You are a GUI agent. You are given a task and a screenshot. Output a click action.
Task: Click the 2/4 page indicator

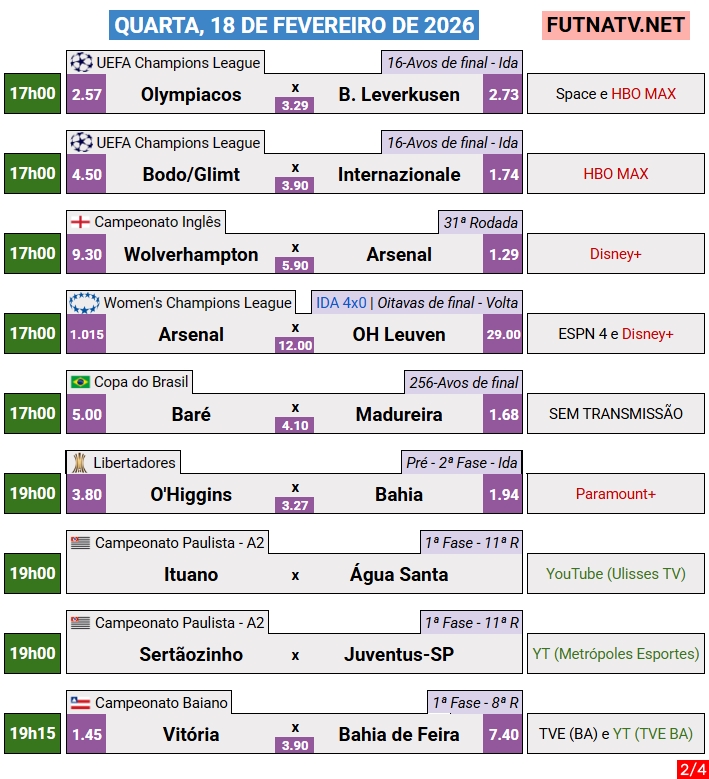[x=691, y=769]
